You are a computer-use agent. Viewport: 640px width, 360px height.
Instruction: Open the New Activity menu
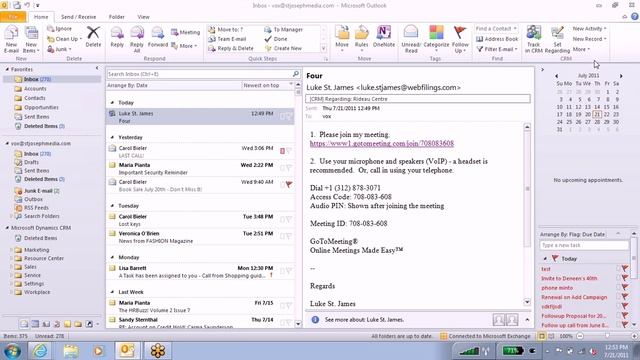[x=589, y=29]
